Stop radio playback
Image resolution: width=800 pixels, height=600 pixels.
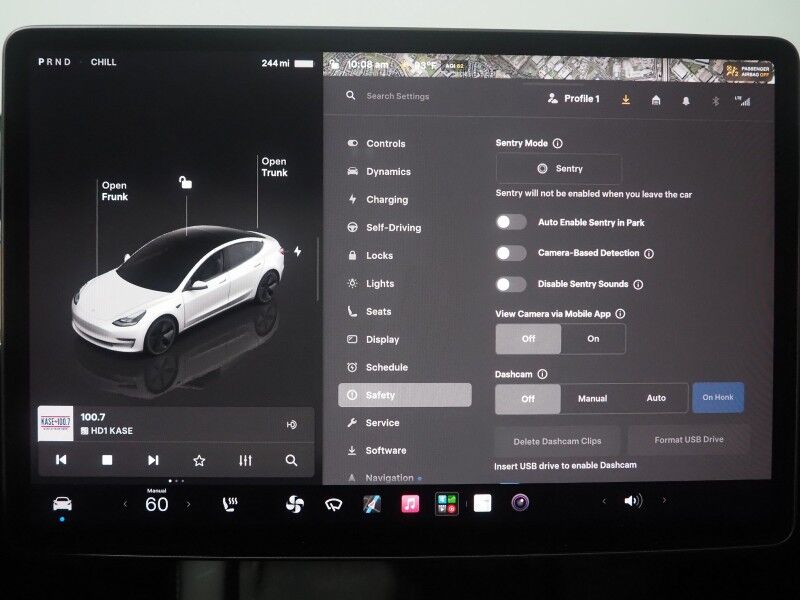click(x=107, y=460)
